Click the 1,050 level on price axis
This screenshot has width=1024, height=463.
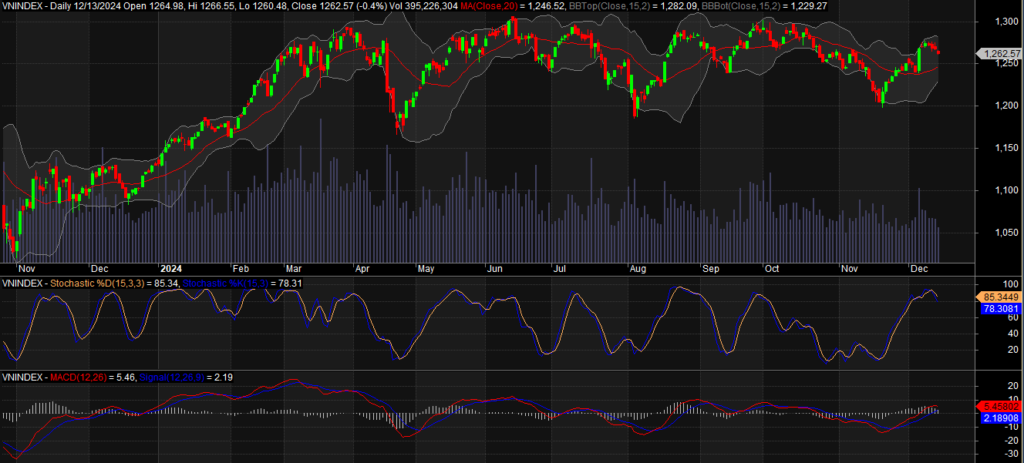point(996,232)
